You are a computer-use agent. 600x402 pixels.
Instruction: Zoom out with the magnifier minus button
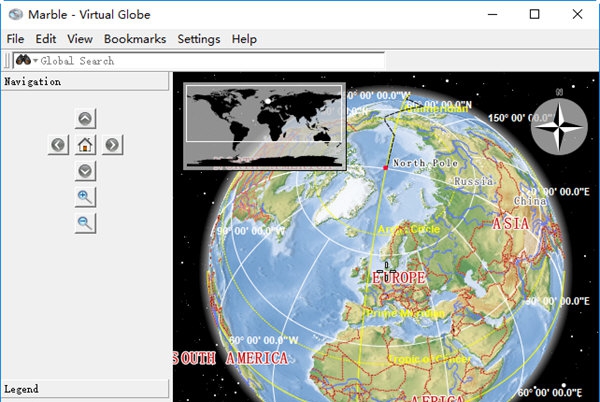[x=85, y=223]
